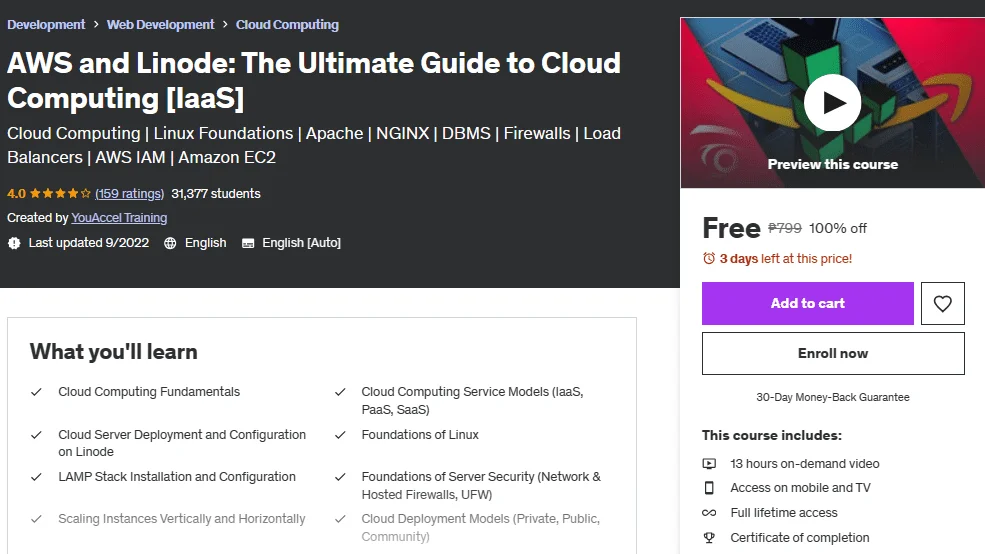The height and width of the screenshot is (554, 985).
Task: Click 'Foundations of Linux' learning item
Action: click(x=420, y=435)
